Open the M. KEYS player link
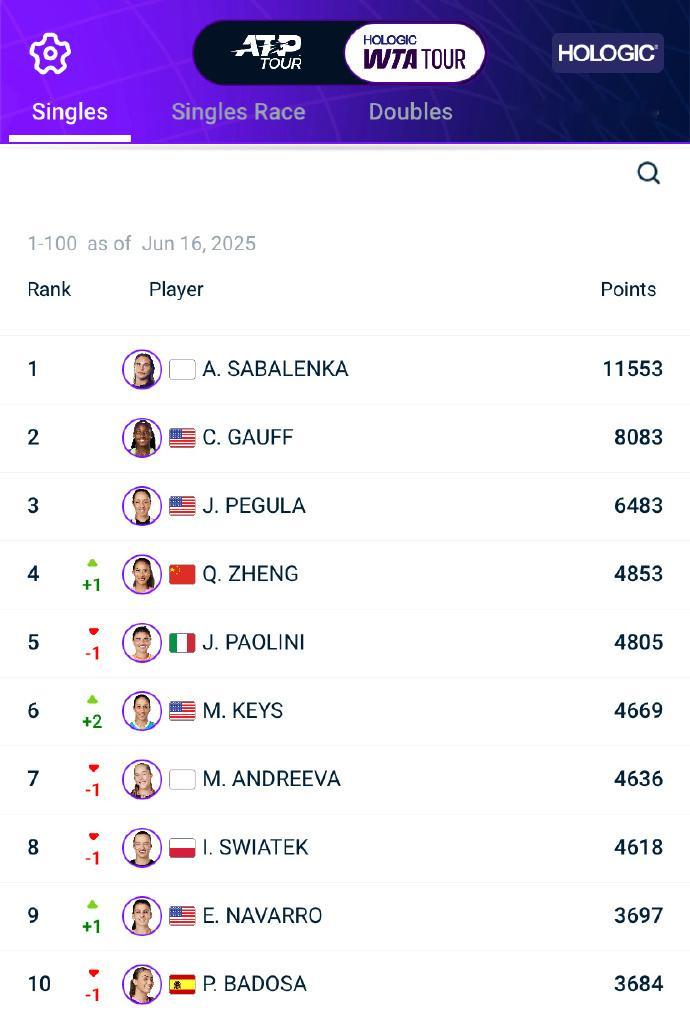 coord(243,710)
